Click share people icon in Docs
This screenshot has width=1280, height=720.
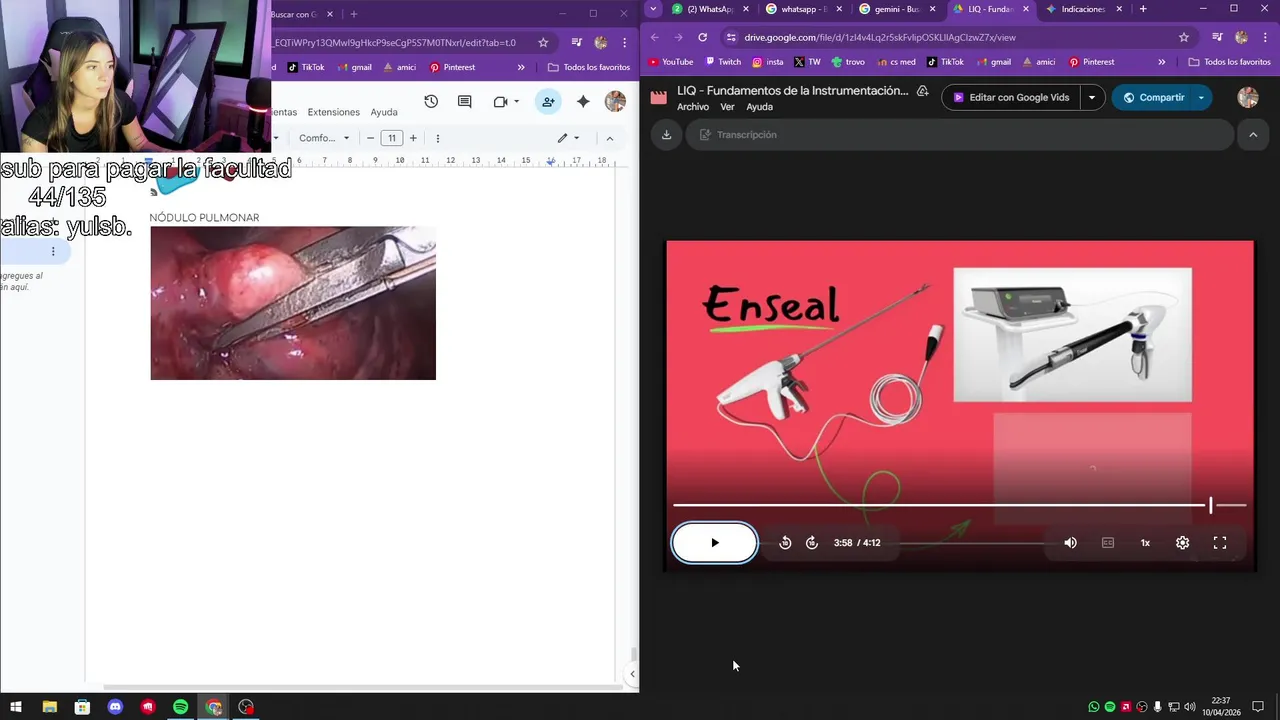tap(548, 102)
